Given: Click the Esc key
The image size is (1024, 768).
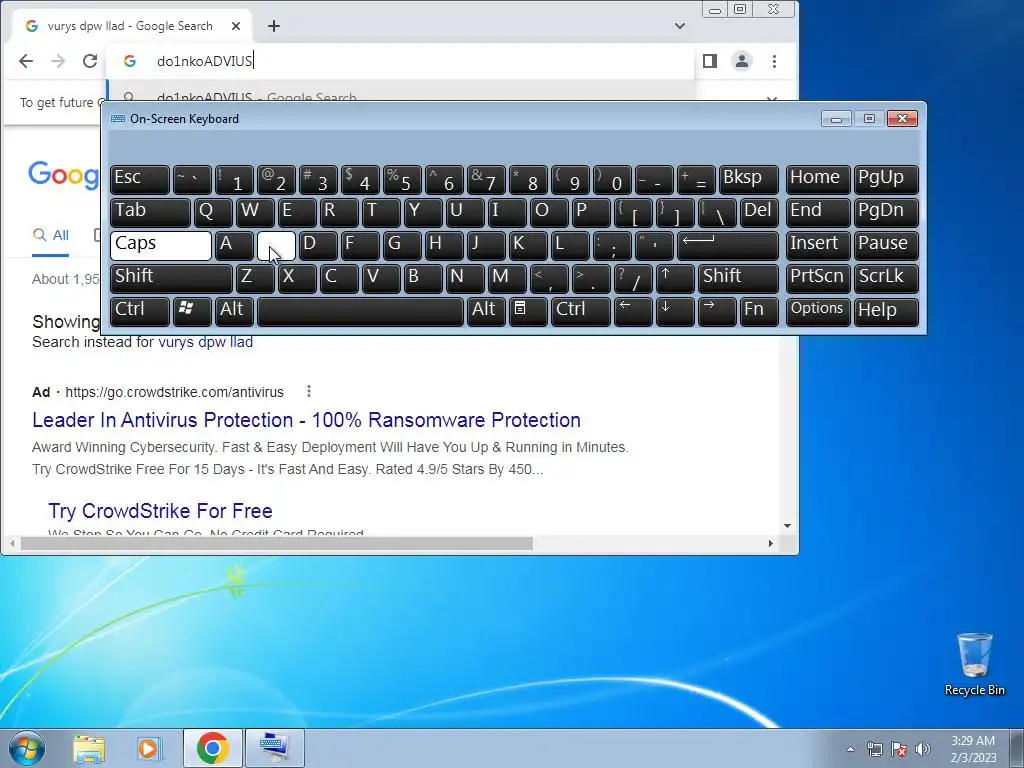Looking at the screenshot, I should (140, 180).
